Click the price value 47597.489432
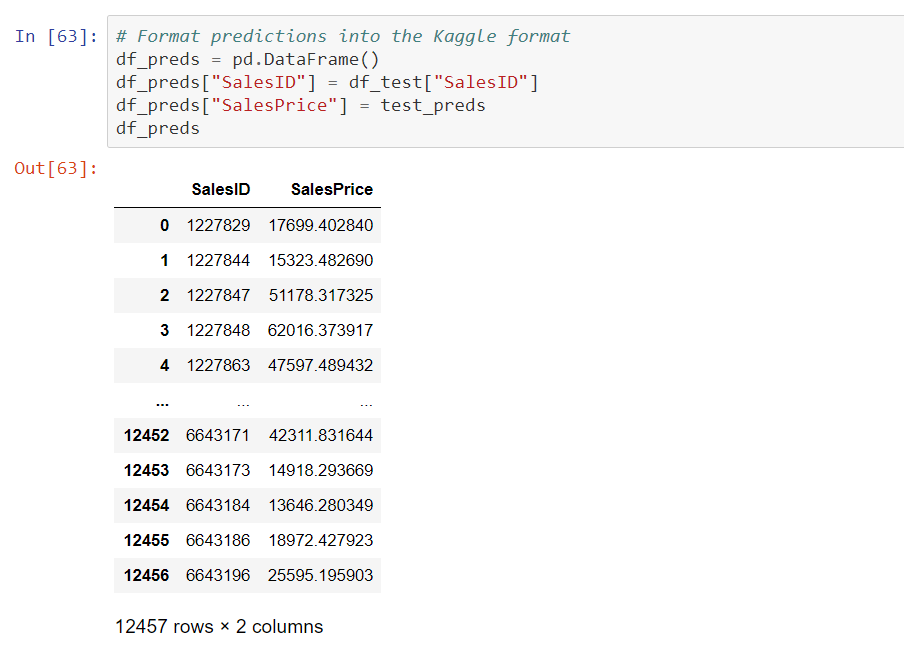 [x=320, y=366]
